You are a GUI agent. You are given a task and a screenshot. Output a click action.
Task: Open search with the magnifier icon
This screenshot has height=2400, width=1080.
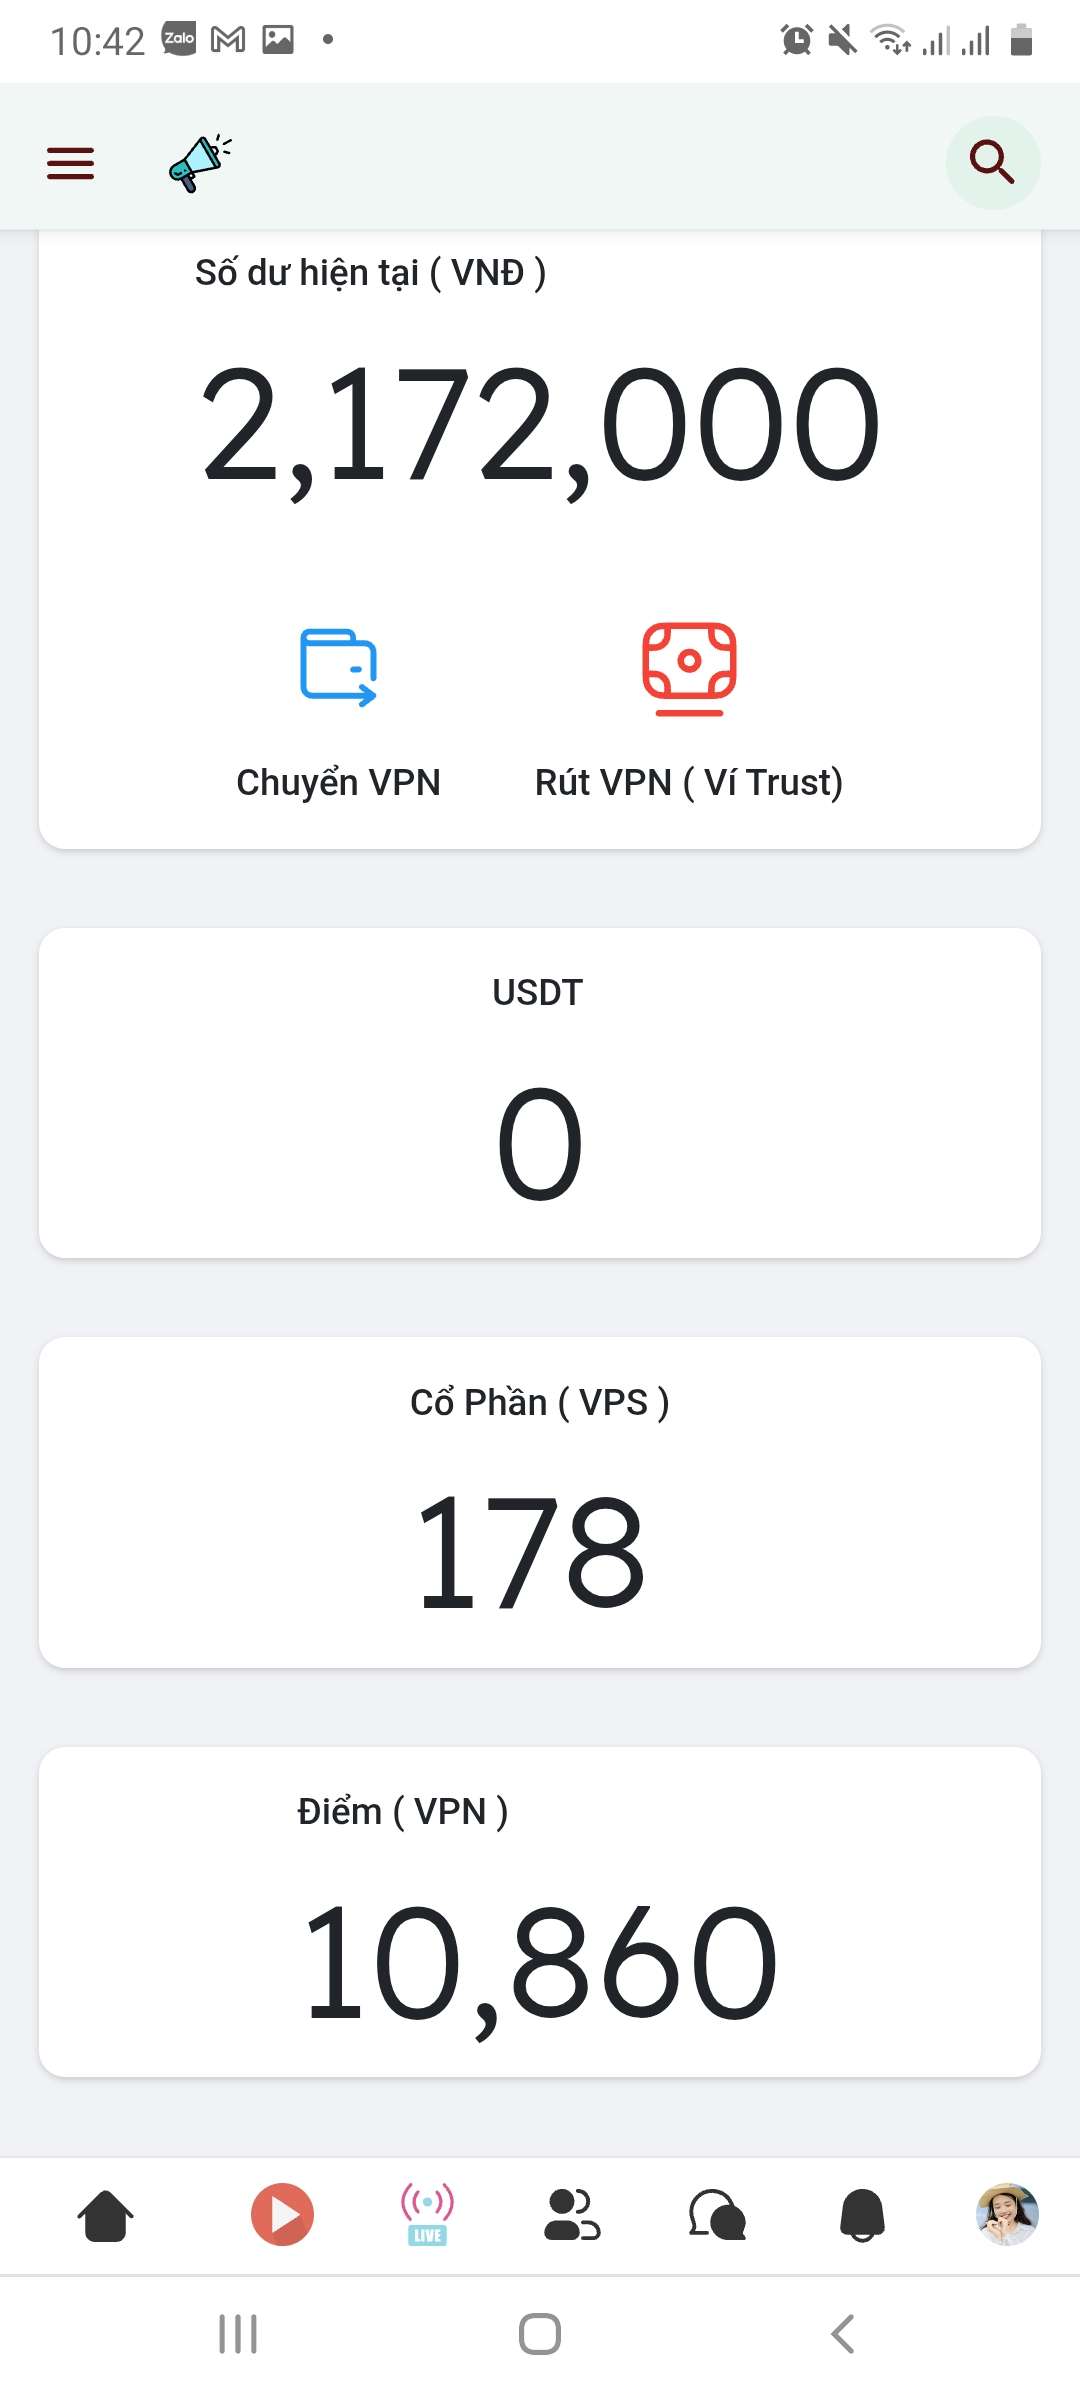tap(992, 162)
